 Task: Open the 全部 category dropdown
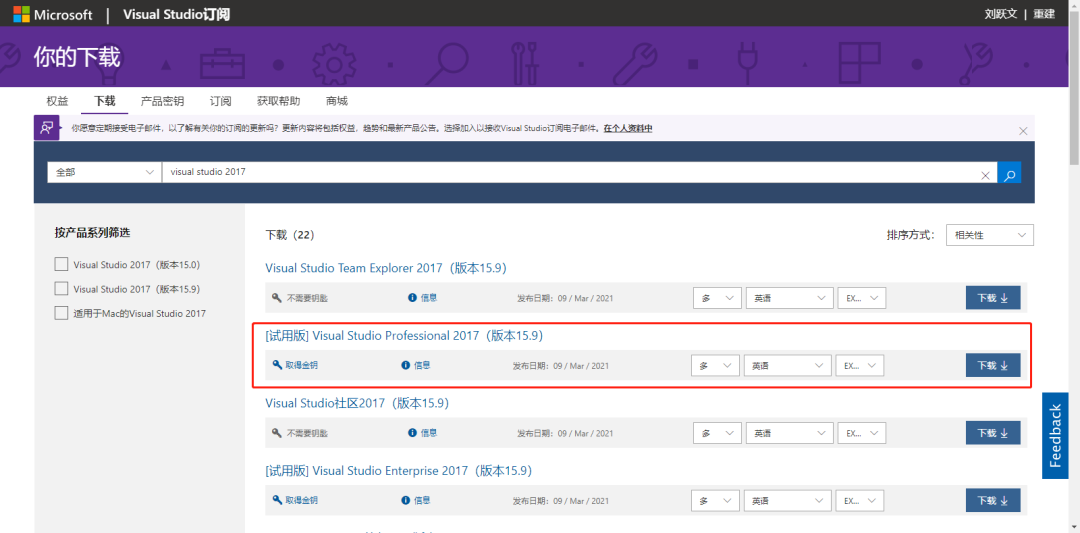(x=104, y=173)
